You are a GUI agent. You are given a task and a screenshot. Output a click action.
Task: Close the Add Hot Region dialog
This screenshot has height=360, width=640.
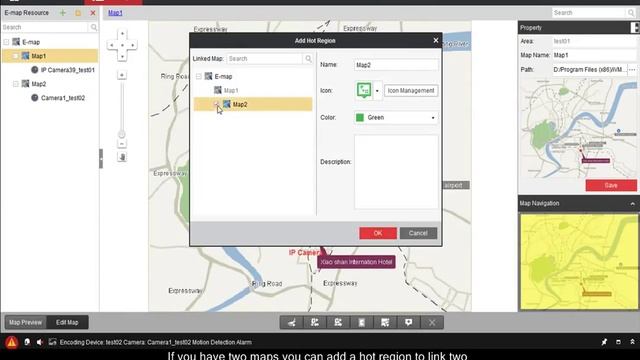436,40
